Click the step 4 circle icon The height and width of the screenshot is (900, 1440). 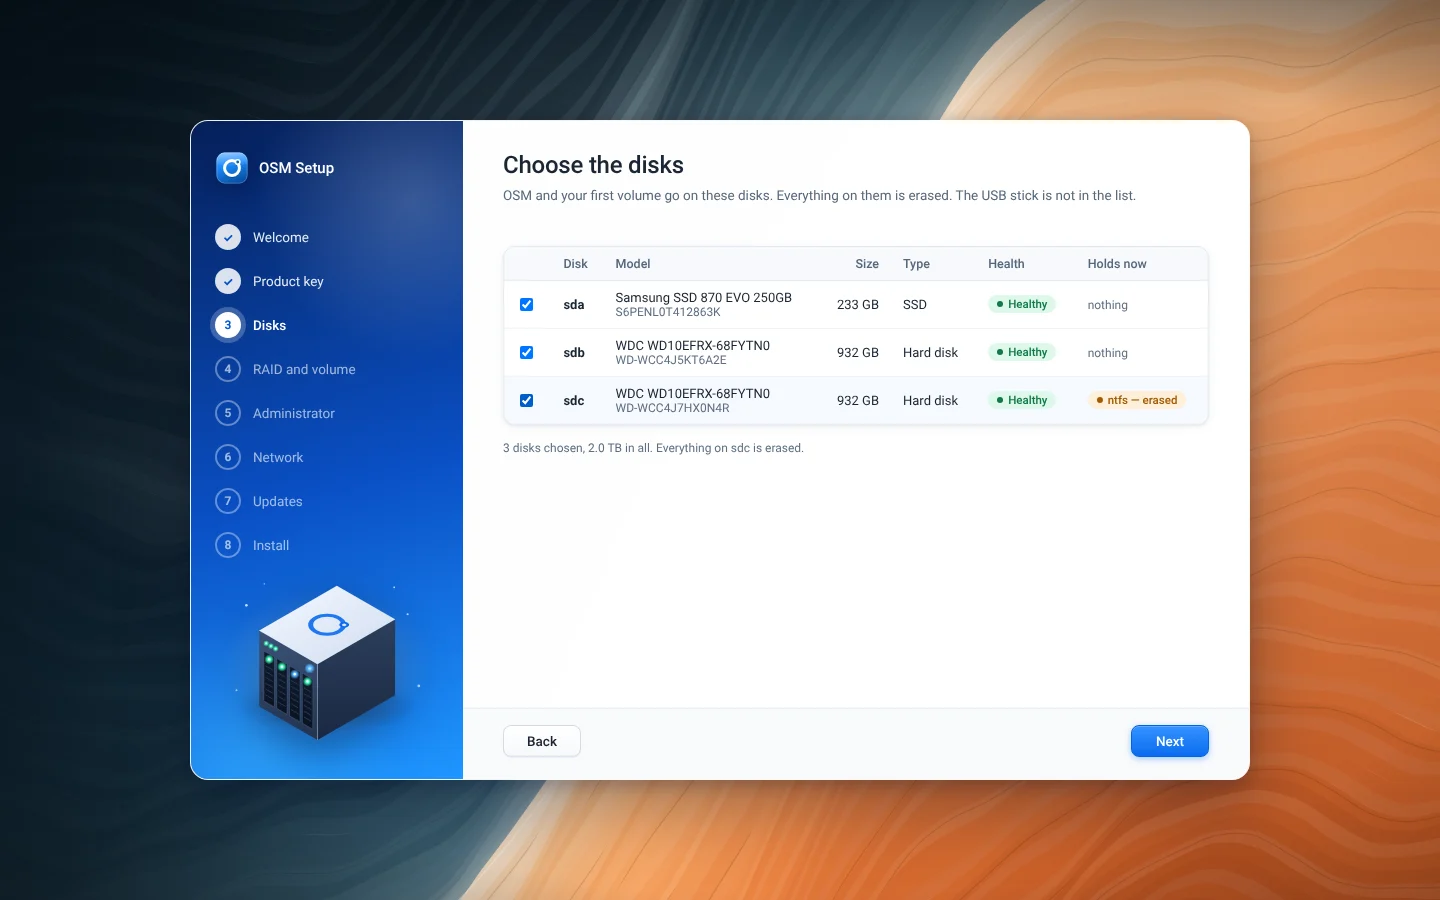[228, 369]
